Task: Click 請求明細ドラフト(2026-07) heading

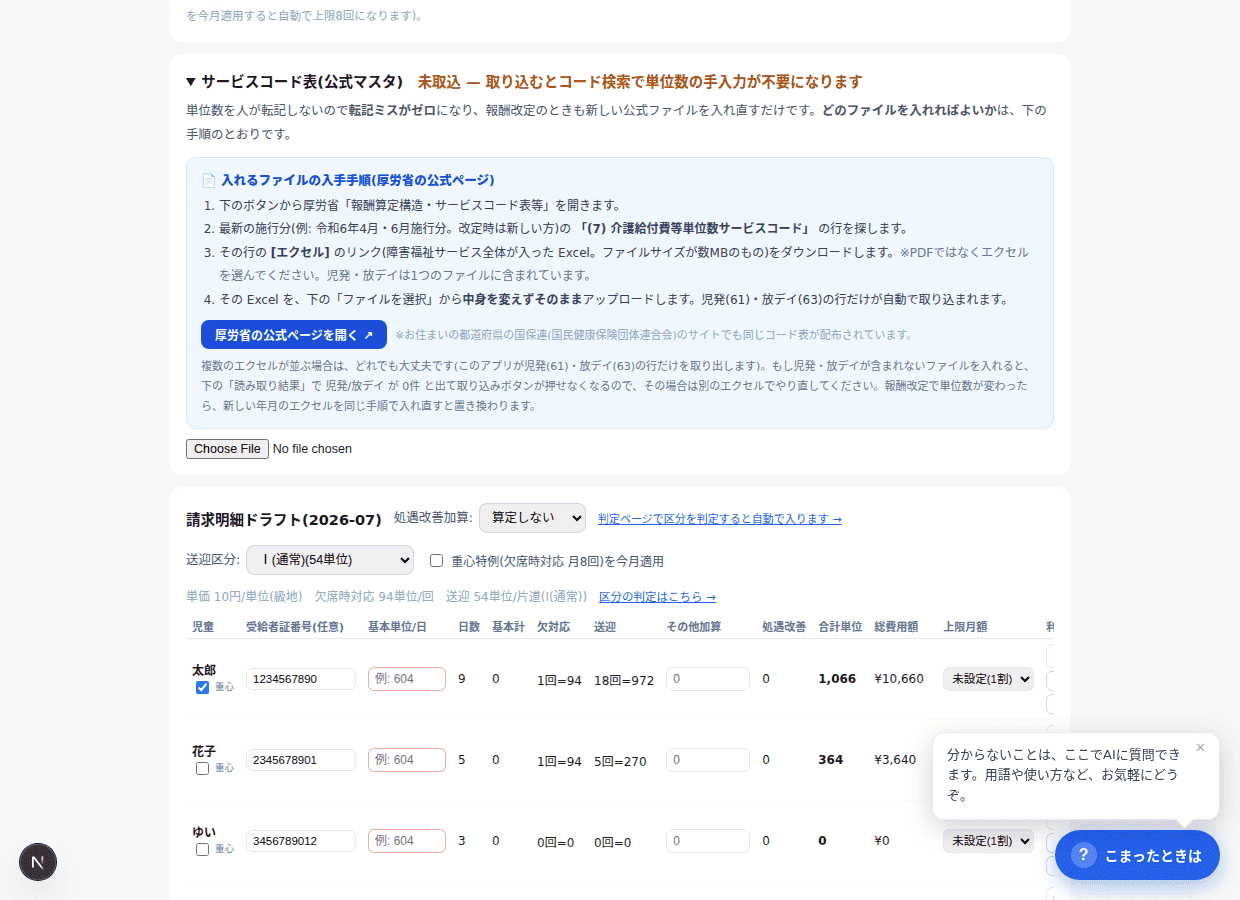Action: 284,520
